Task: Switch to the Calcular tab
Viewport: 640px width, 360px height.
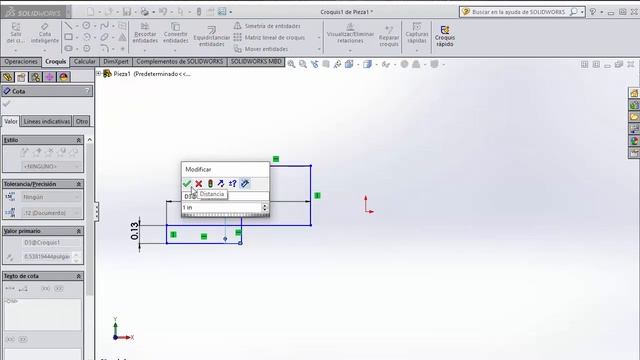Action: pos(84,62)
